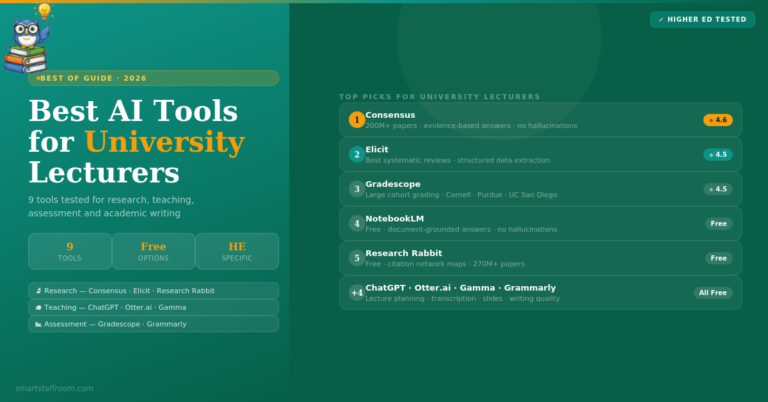The image size is (768, 402).
Task: Click the 'Best AI Tools' headline text
Action: [133, 111]
